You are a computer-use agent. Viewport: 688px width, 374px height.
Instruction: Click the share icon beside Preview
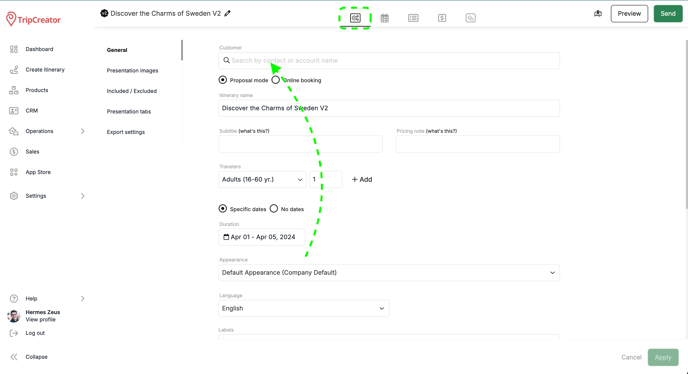click(598, 14)
